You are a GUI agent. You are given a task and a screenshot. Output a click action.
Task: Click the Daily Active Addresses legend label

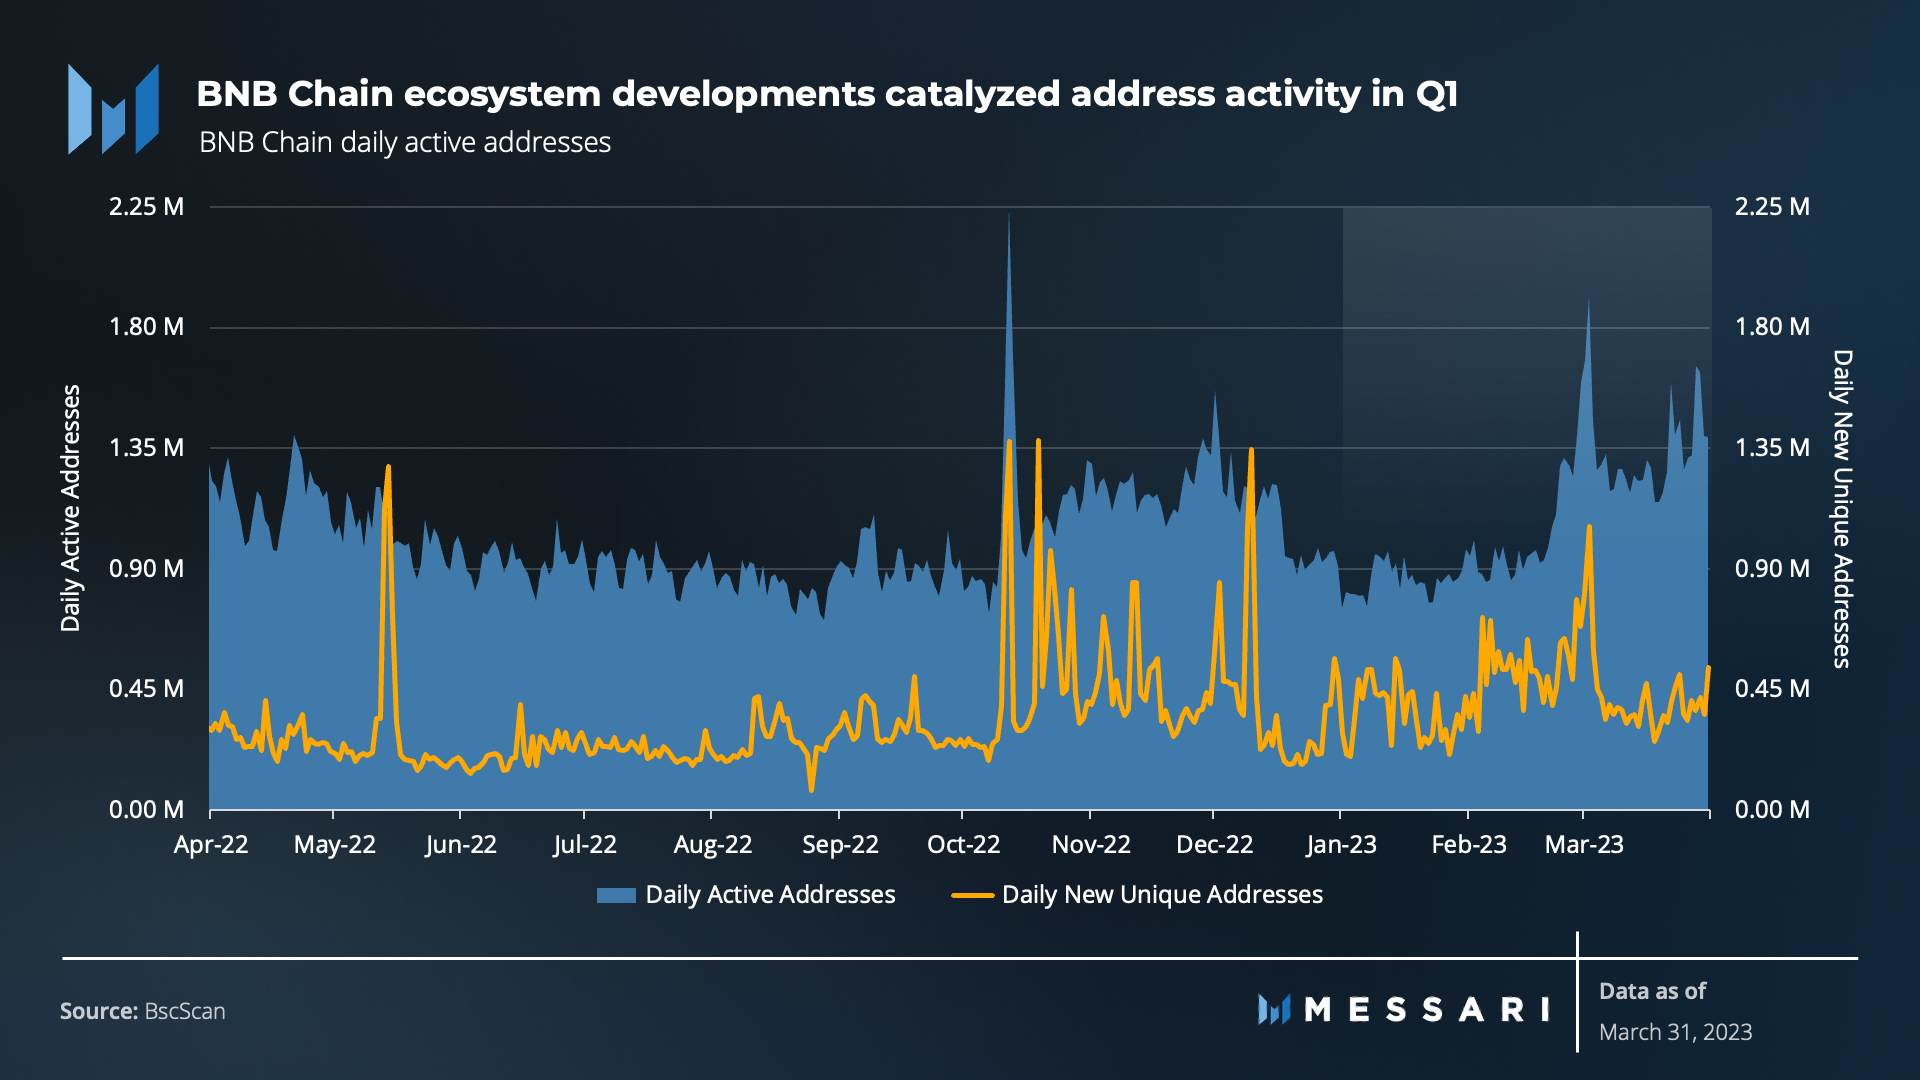point(770,895)
